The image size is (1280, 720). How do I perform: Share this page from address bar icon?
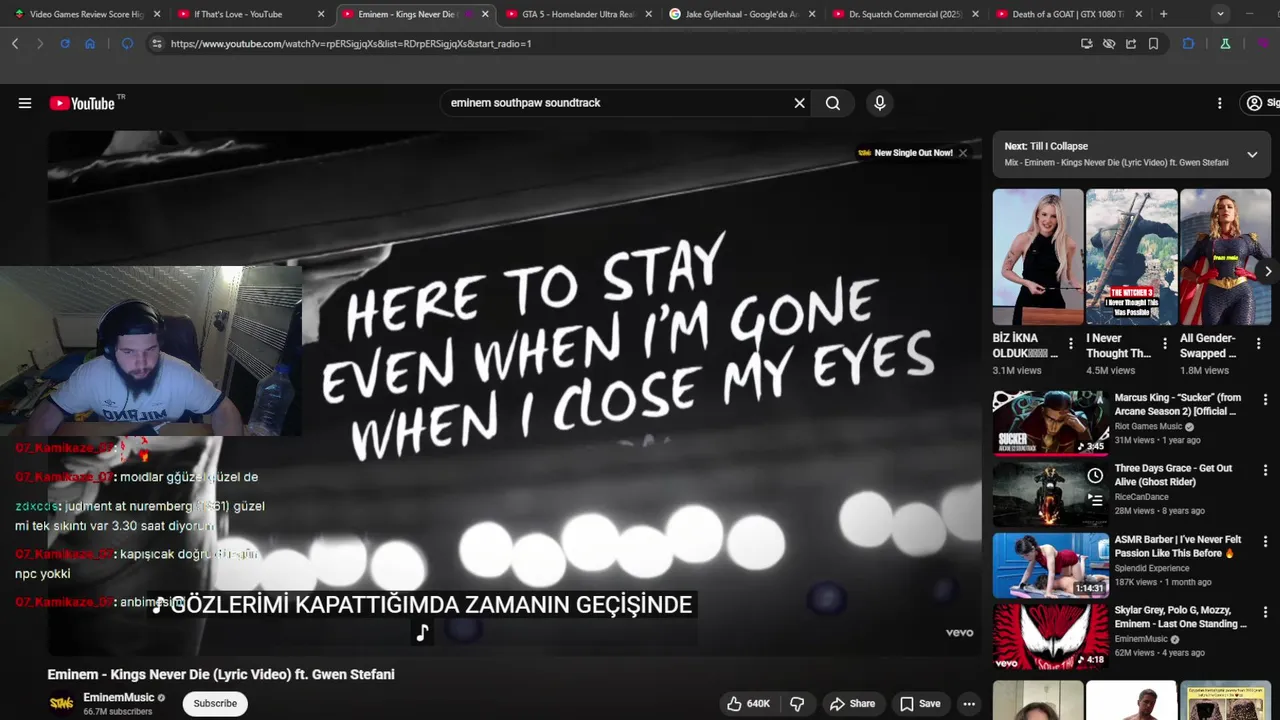(1131, 44)
